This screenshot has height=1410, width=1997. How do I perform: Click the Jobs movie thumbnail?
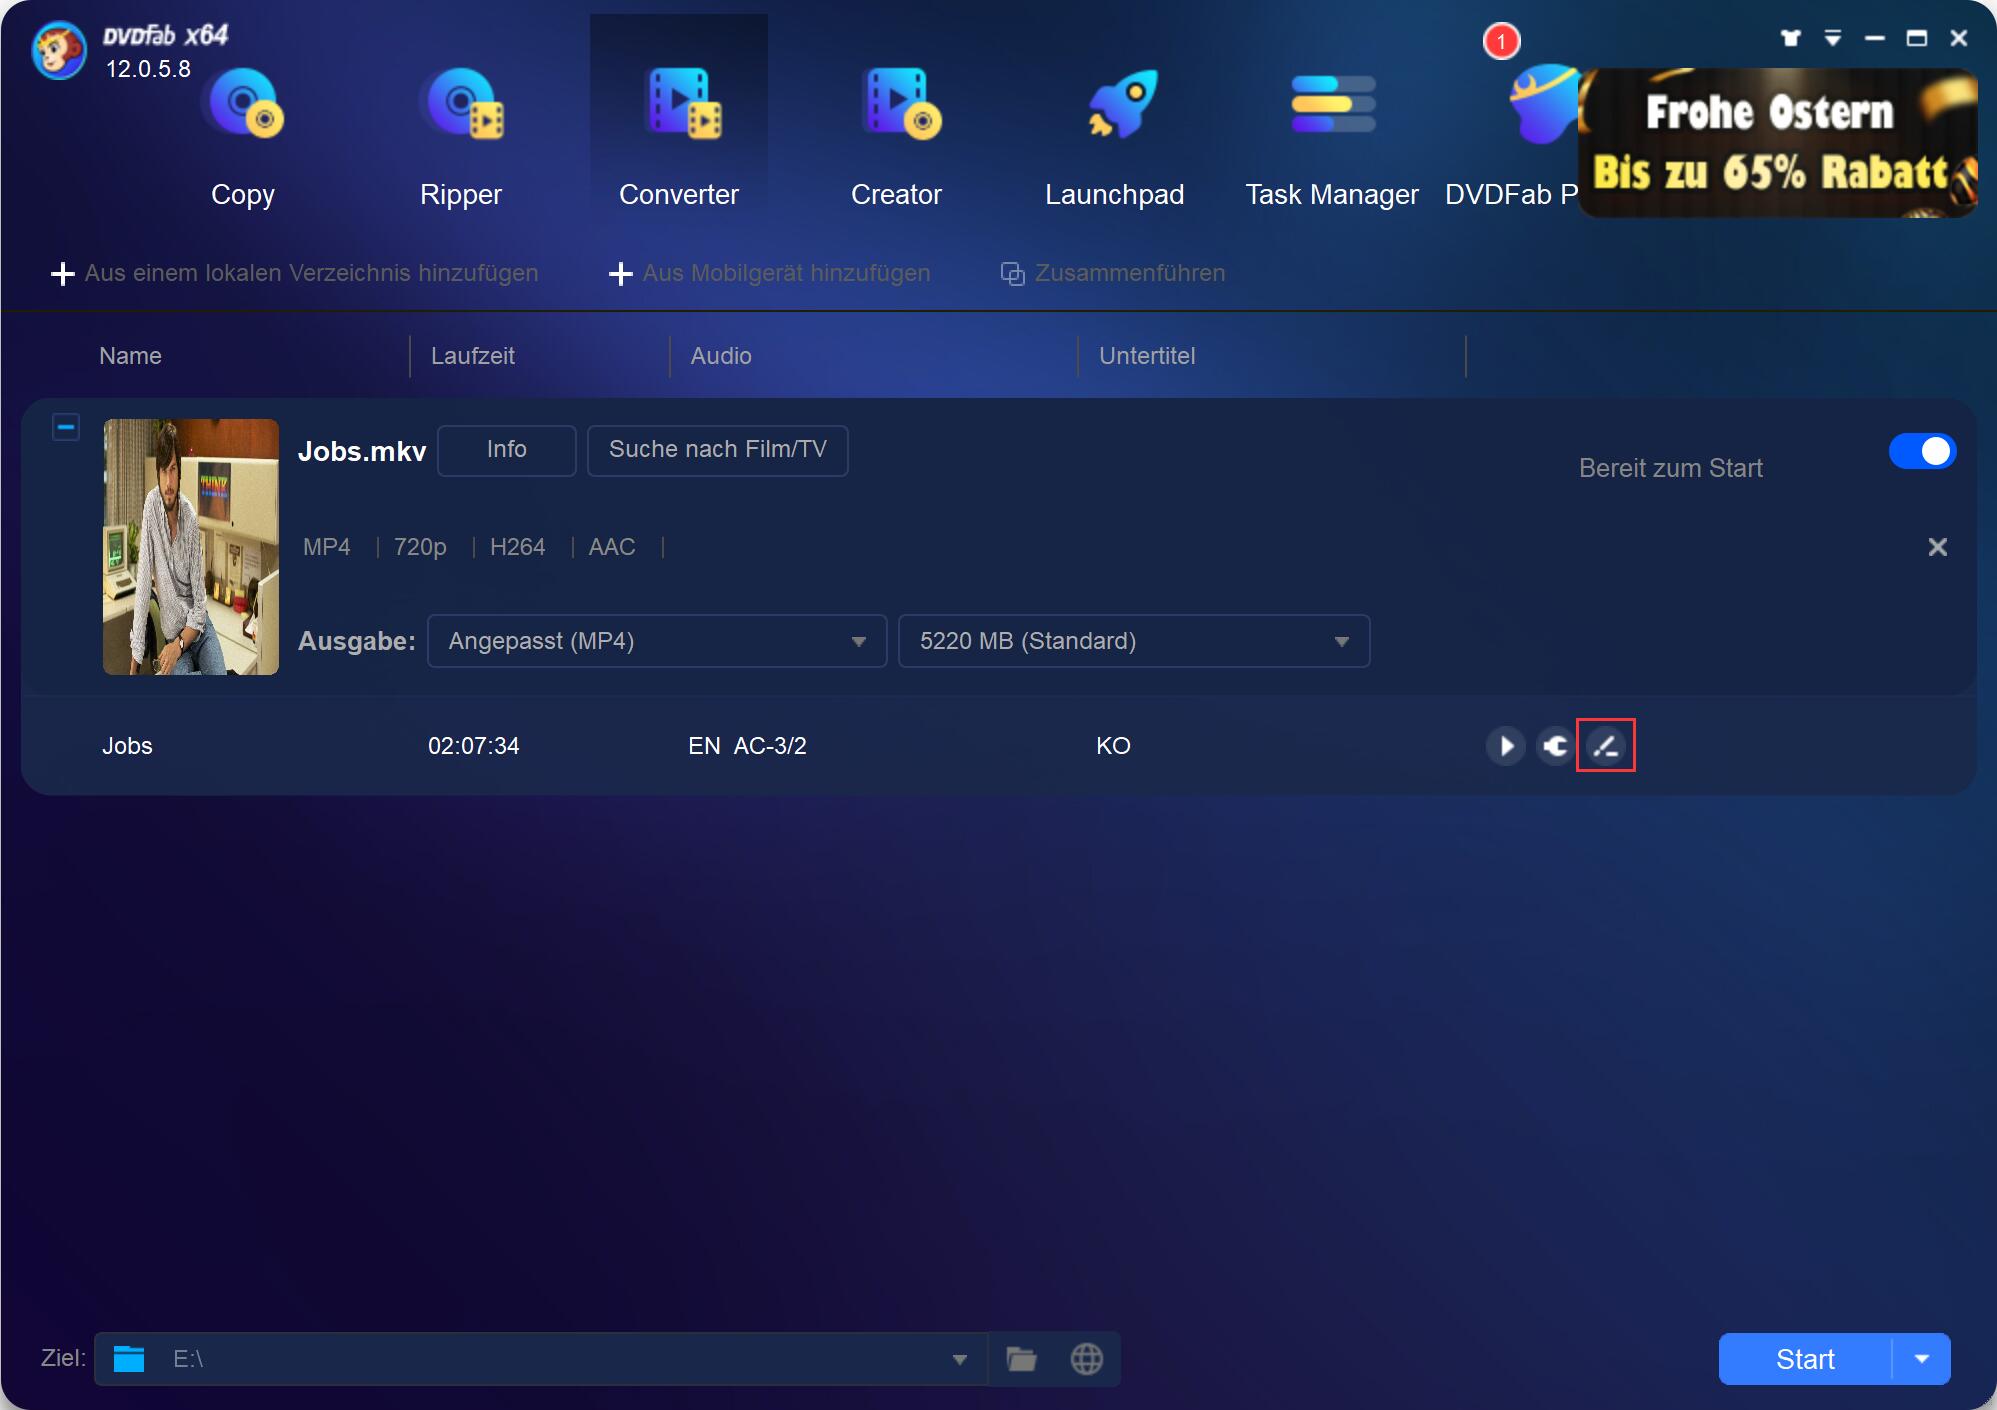(x=191, y=547)
